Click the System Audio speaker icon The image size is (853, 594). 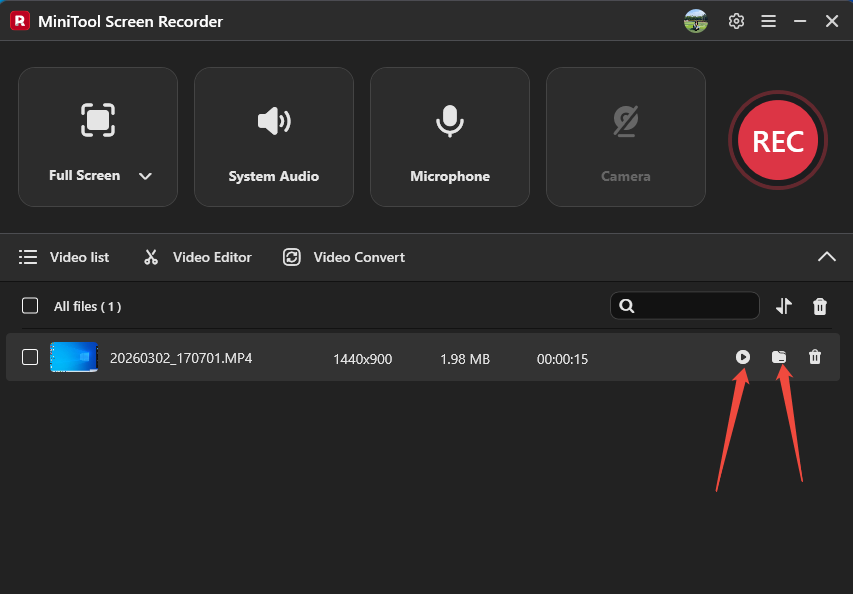[x=273, y=121]
